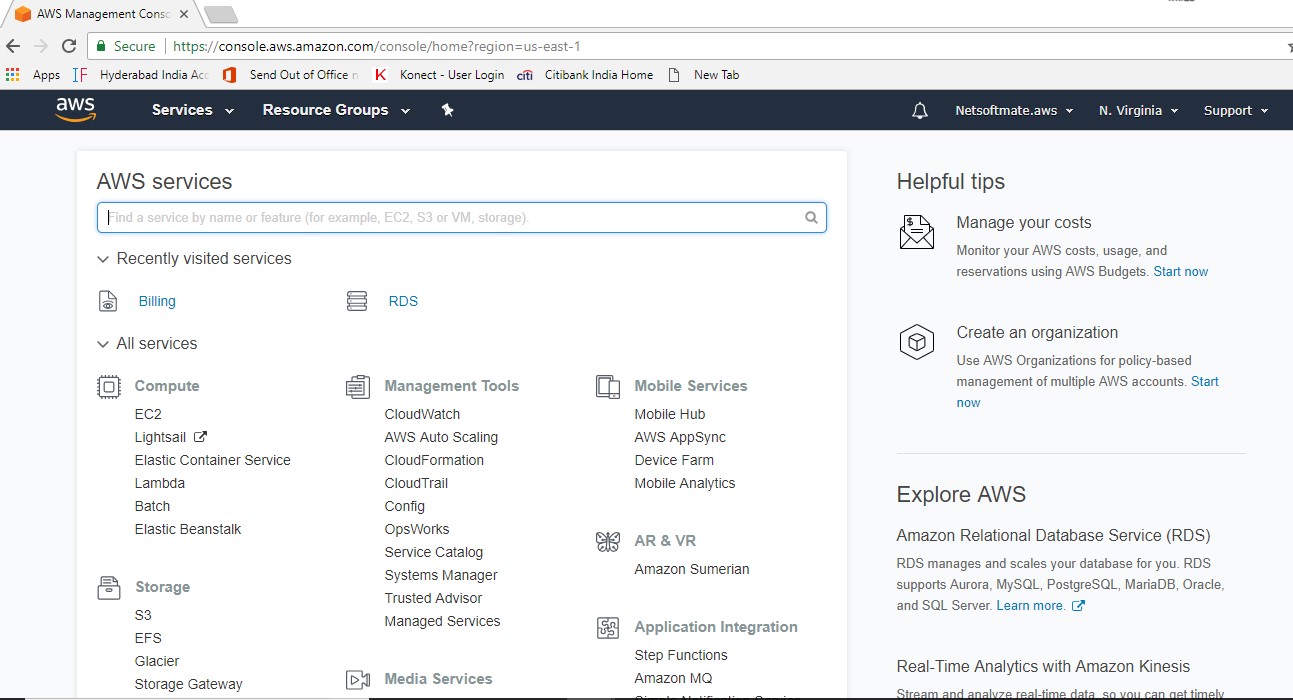Click the Storage category icon

pyautogui.click(x=108, y=587)
